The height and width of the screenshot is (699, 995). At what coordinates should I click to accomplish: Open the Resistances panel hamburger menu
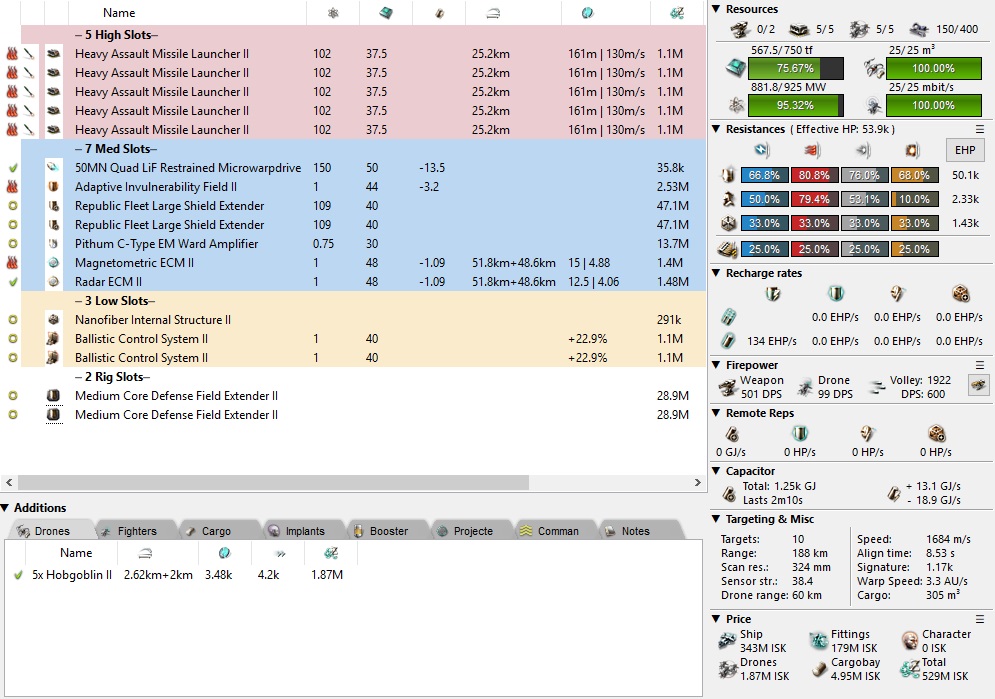[x=980, y=129]
